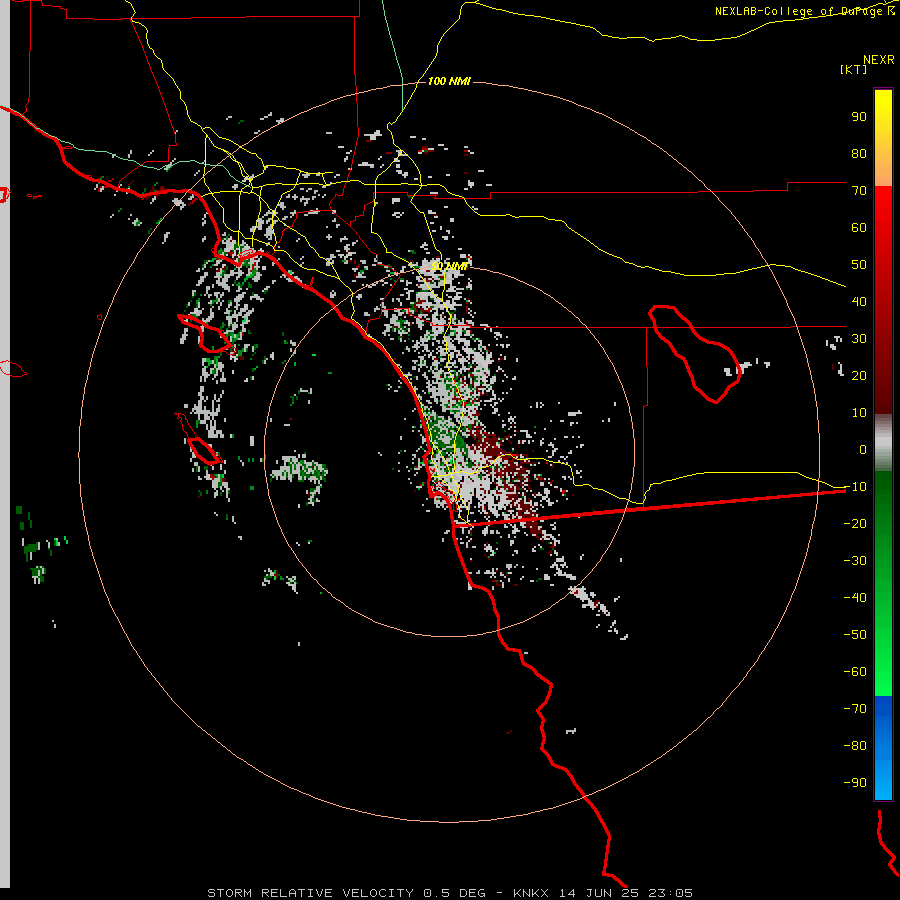Viewport: 900px width, 900px height.
Task: Click the -30 scale value
Action: coord(855,561)
